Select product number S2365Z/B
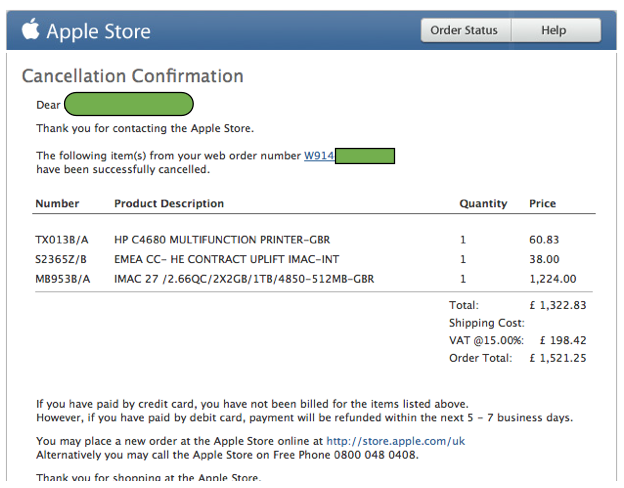624x488 pixels. tap(60, 260)
